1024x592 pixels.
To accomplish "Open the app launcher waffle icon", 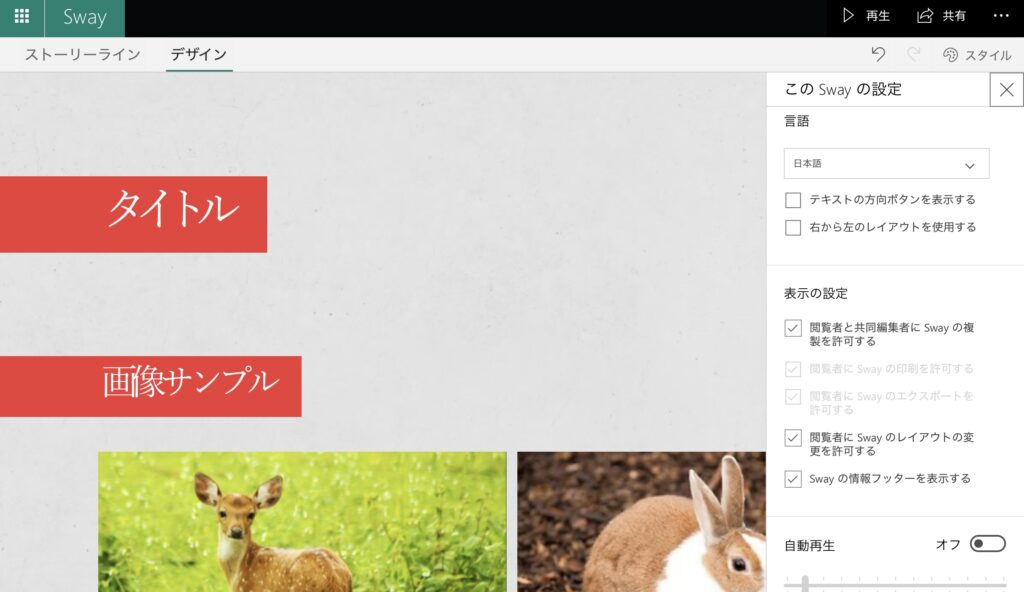I will pyautogui.click(x=22, y=16).
